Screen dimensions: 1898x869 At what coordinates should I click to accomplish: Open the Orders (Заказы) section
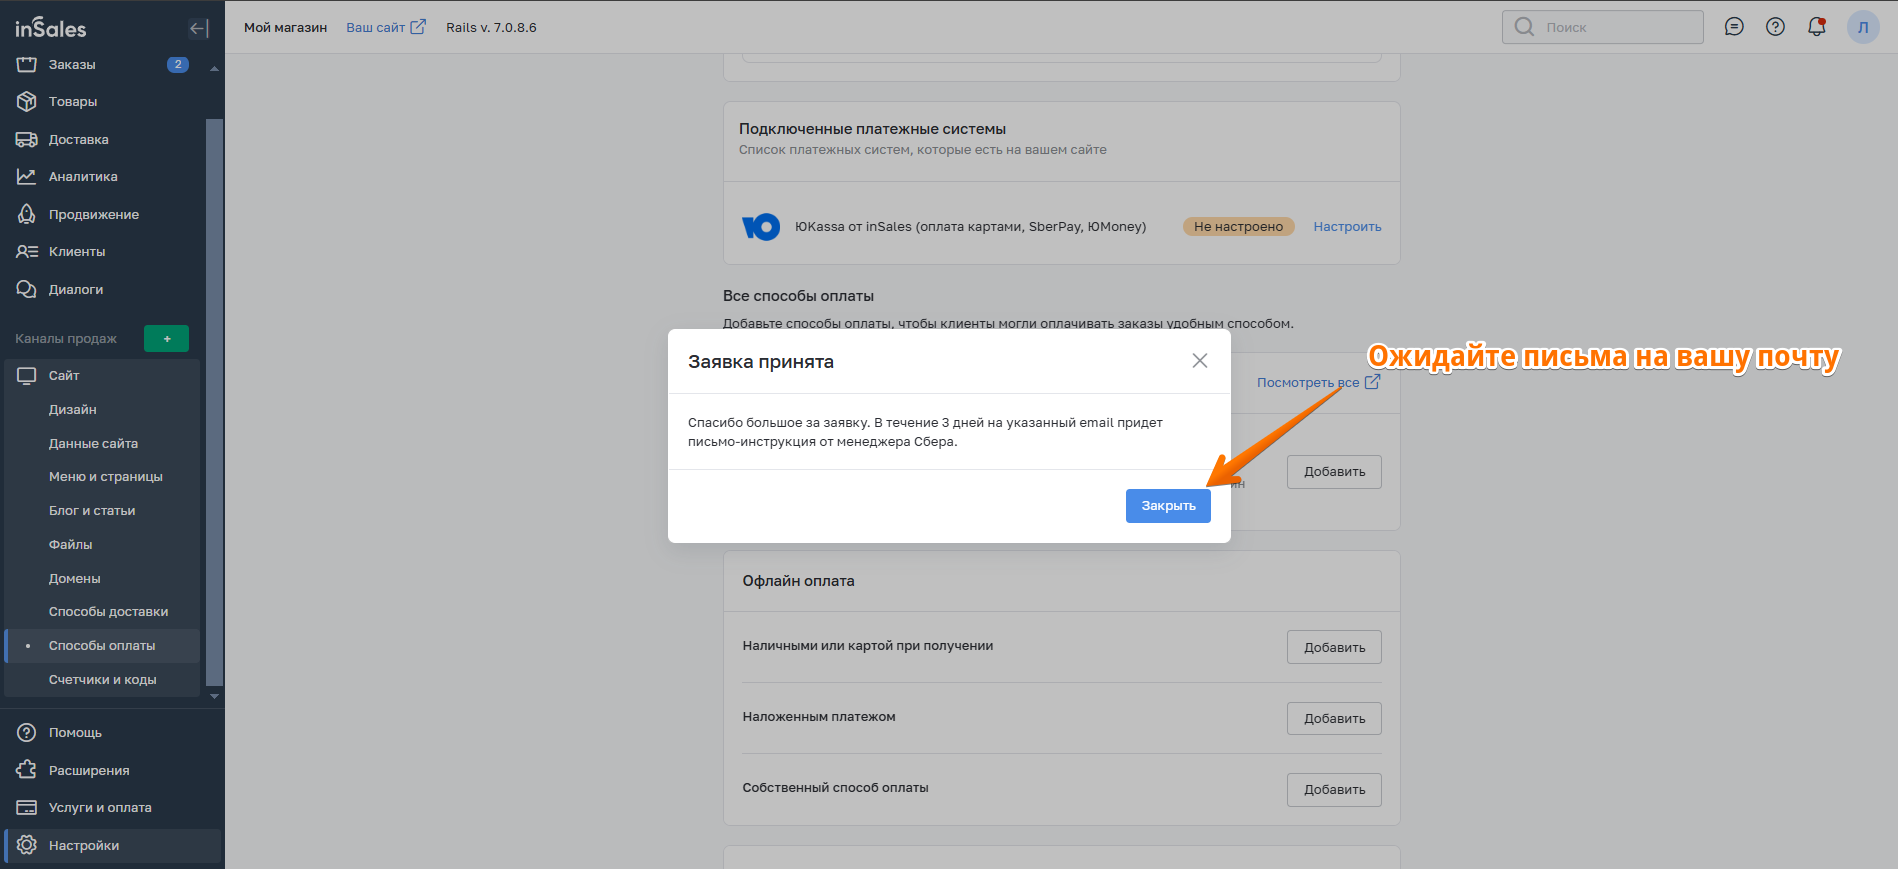tap(72, 65)
